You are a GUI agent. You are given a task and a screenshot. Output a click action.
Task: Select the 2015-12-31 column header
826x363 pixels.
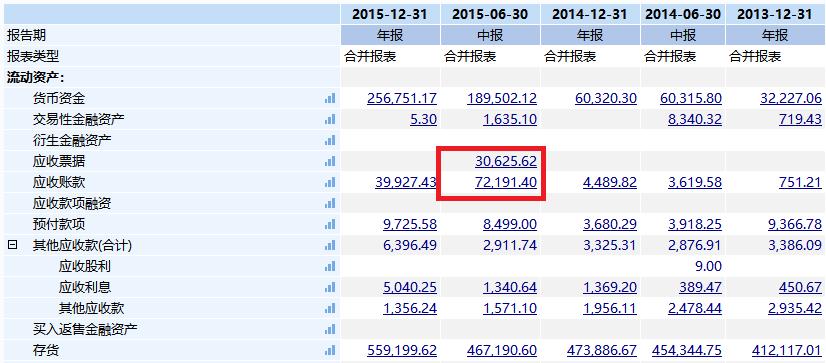click(x=390, y=14)
